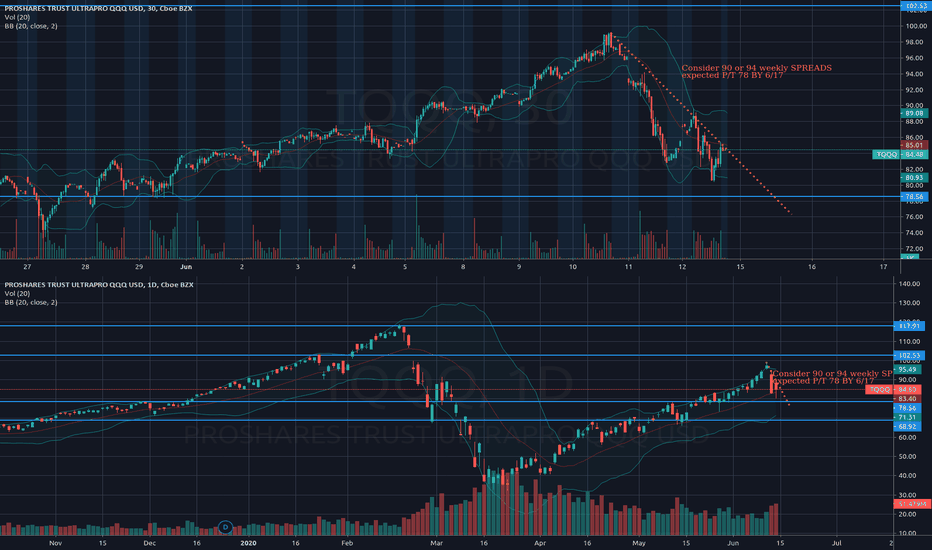Click the Nov label on the daily time axis

click(55, 543)
